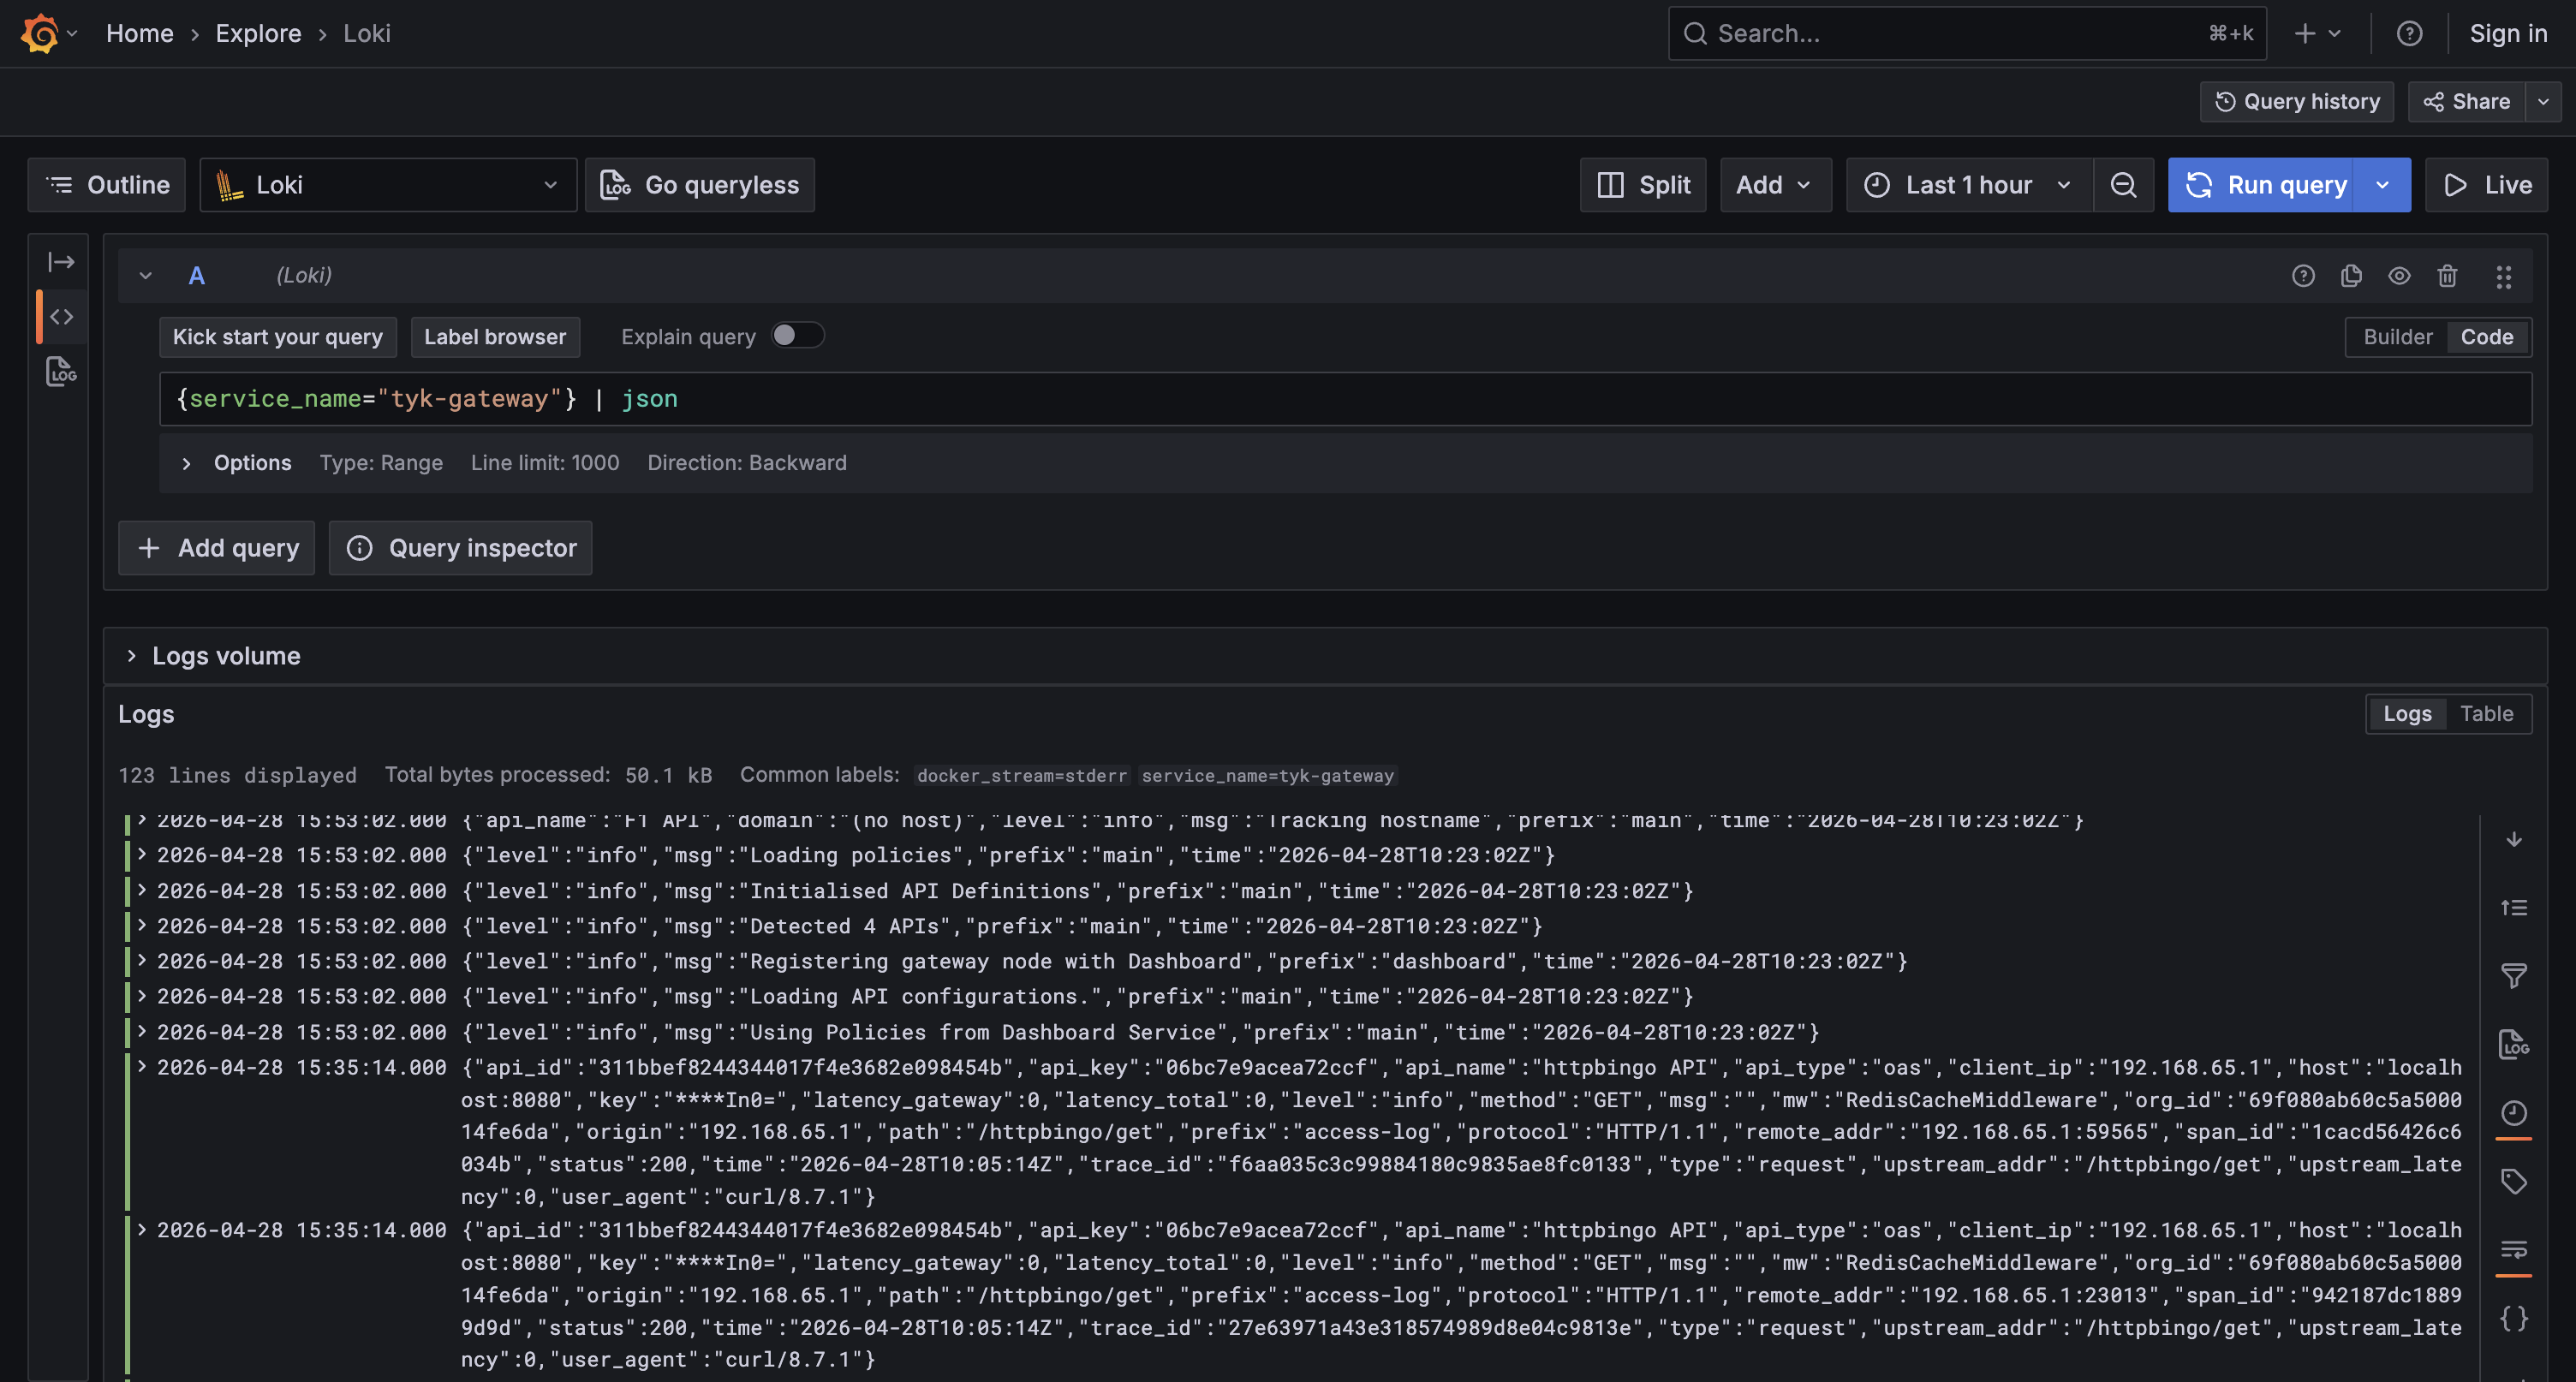This screenshot has height=1382, width=2576.
Task: Toggle timestamp display using the clock icon
Action: tap(2513, 1114)
